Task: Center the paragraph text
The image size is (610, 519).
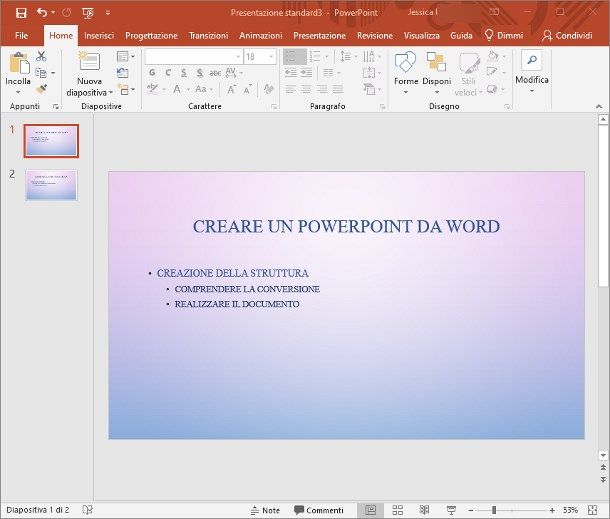Action: pyautogui.click(x=307, y=89)
